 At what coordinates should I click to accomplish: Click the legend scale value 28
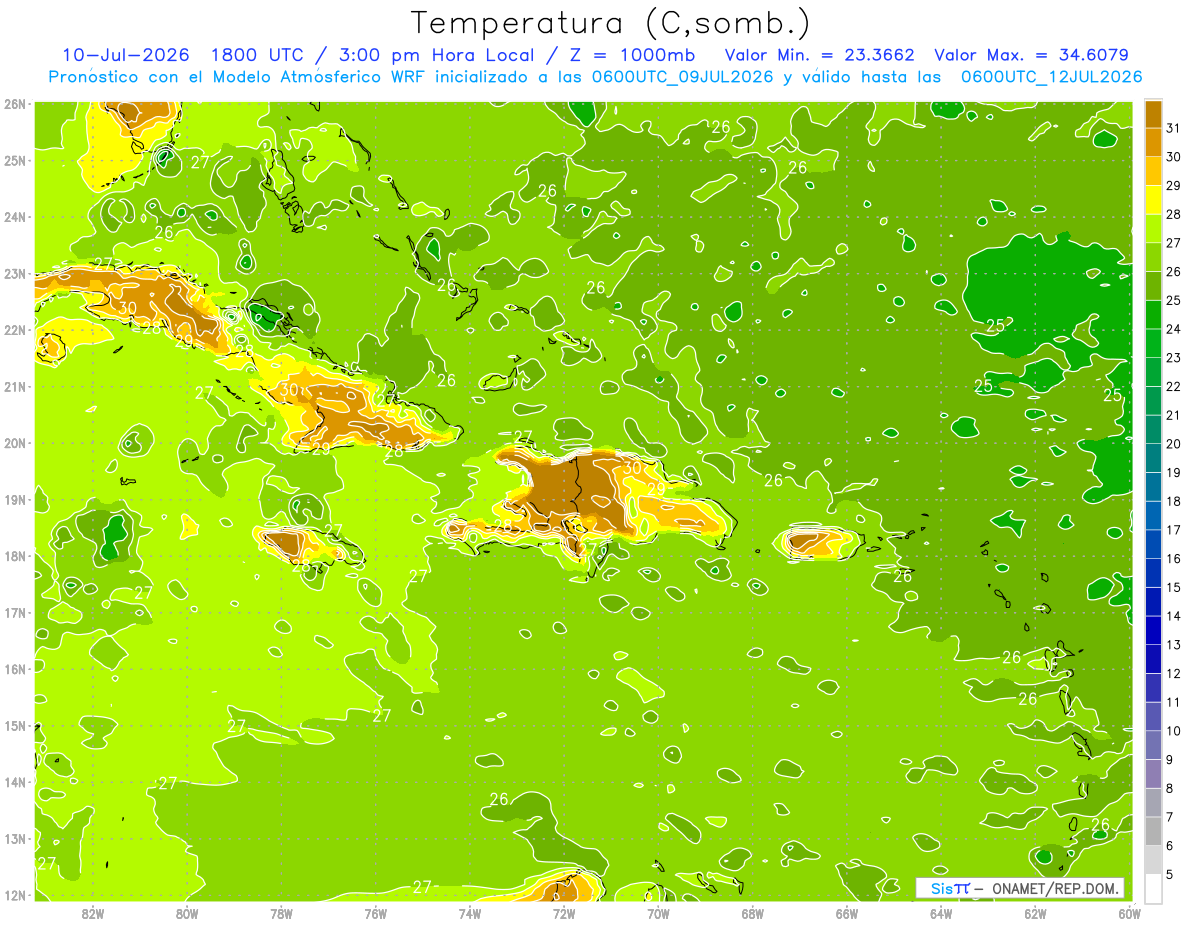click(1173, 213)
